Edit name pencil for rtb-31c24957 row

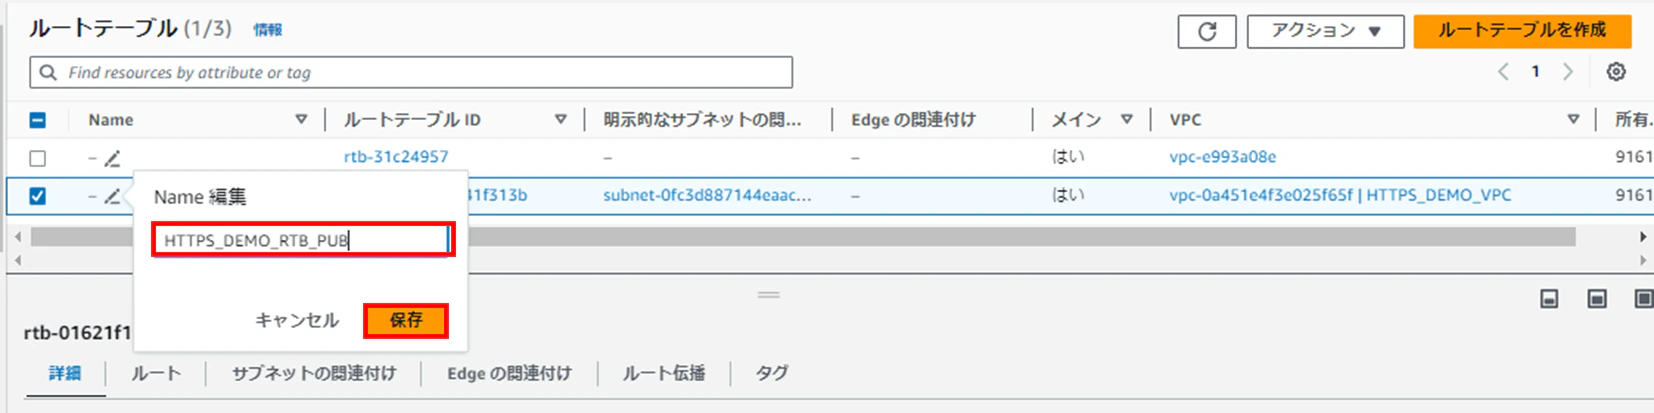(x=112, y=158)
